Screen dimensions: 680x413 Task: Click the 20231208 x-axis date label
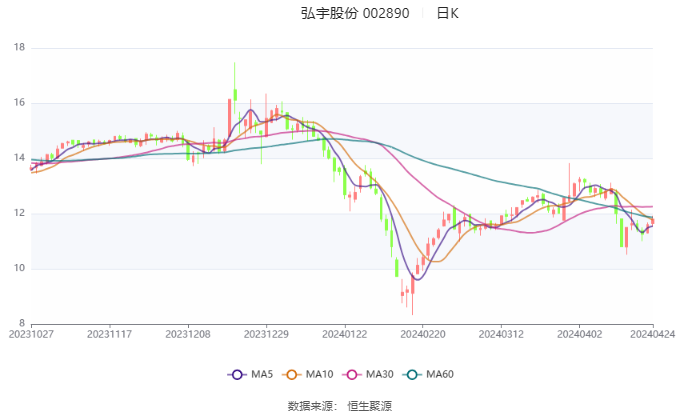coord(188,334)
